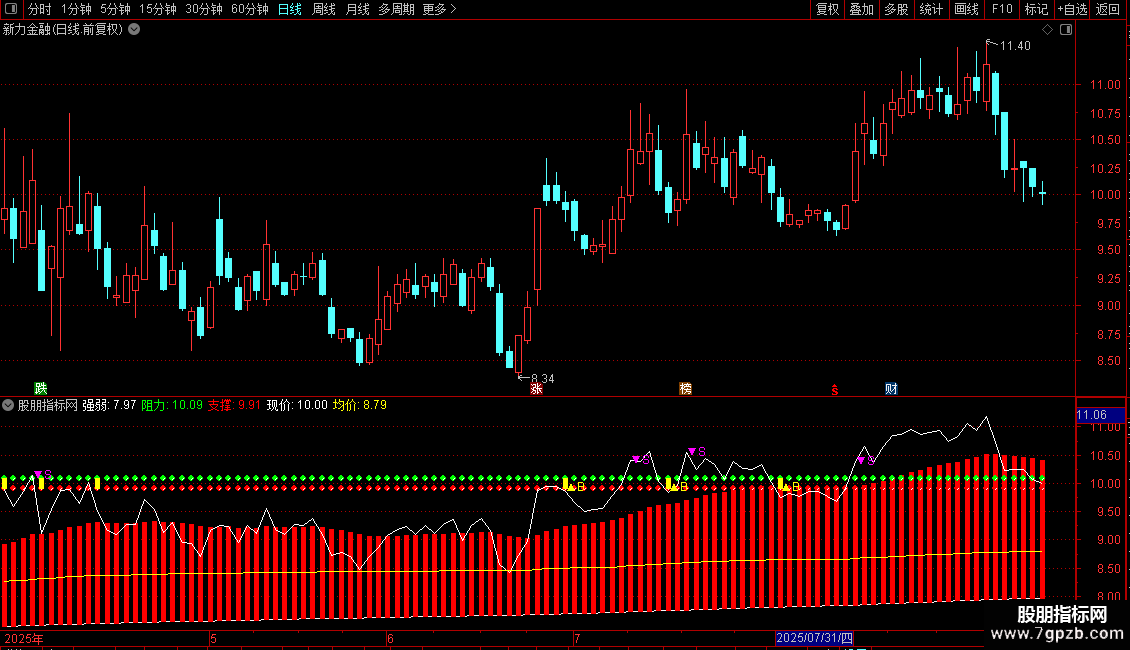The height and width of the screenshot is (650, 1130).
Task: Click the yellow B signal near month 7
Action: pos(577,487)
